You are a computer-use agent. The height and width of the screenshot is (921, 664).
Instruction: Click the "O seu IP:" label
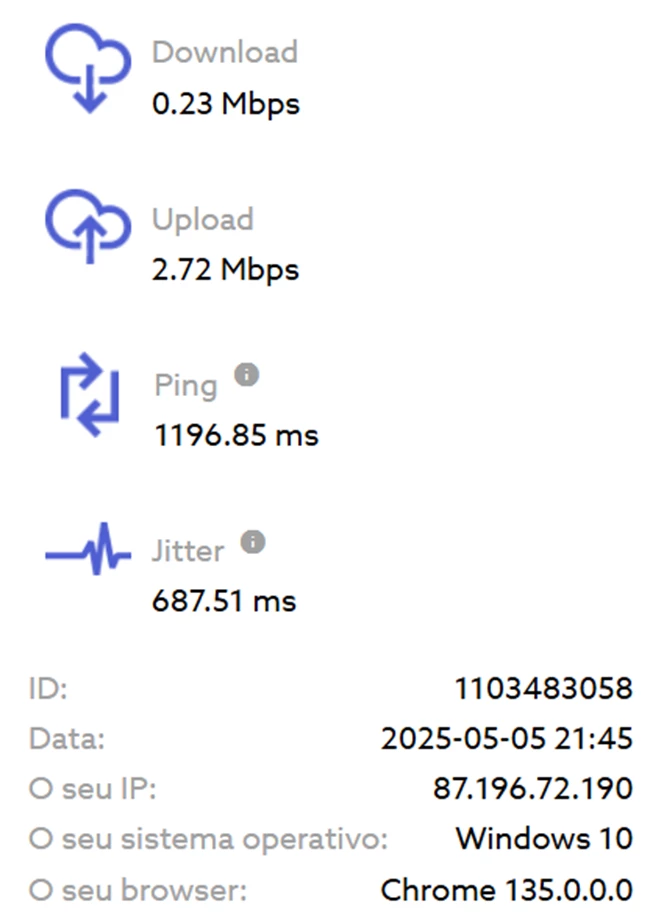pos(93,789)
